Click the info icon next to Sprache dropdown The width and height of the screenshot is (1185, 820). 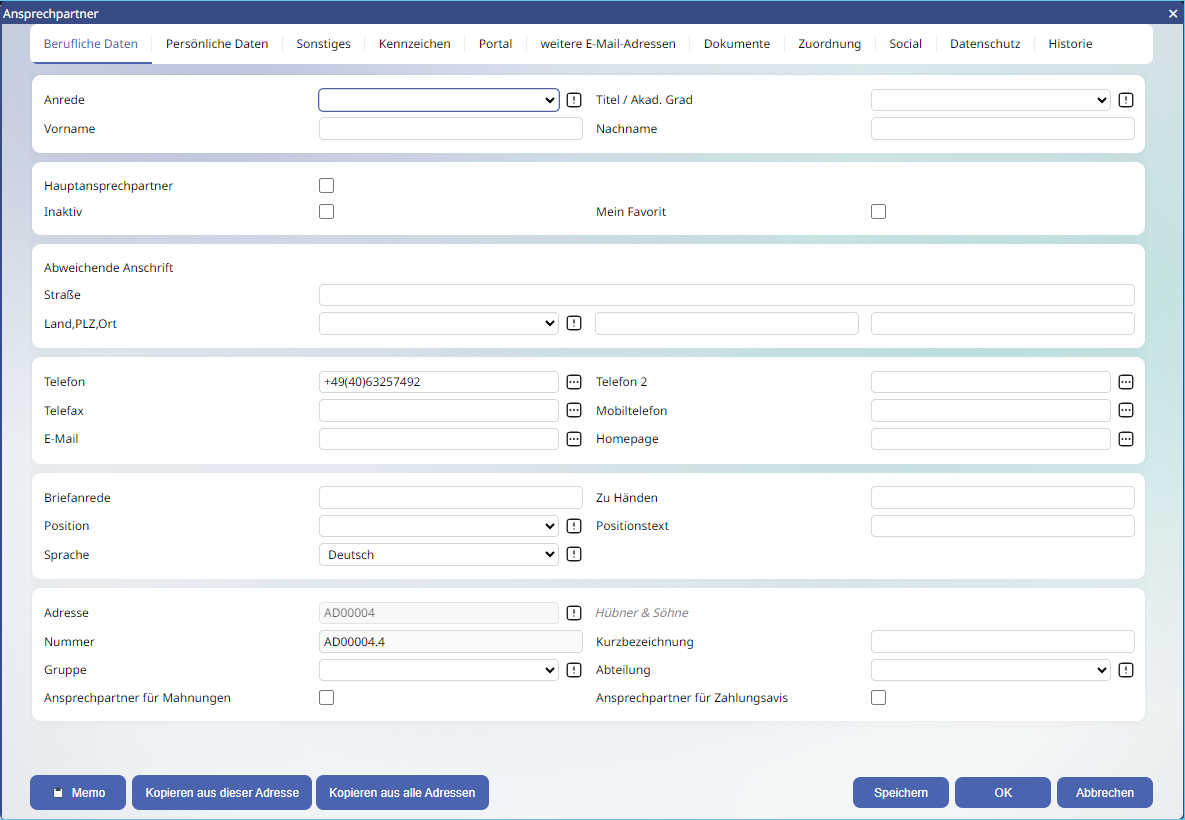[x=574, y=554]
